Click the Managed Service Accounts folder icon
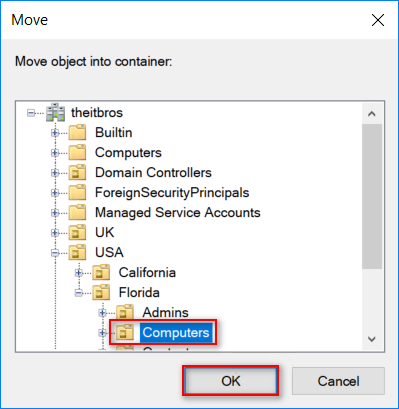 [77, 213]
